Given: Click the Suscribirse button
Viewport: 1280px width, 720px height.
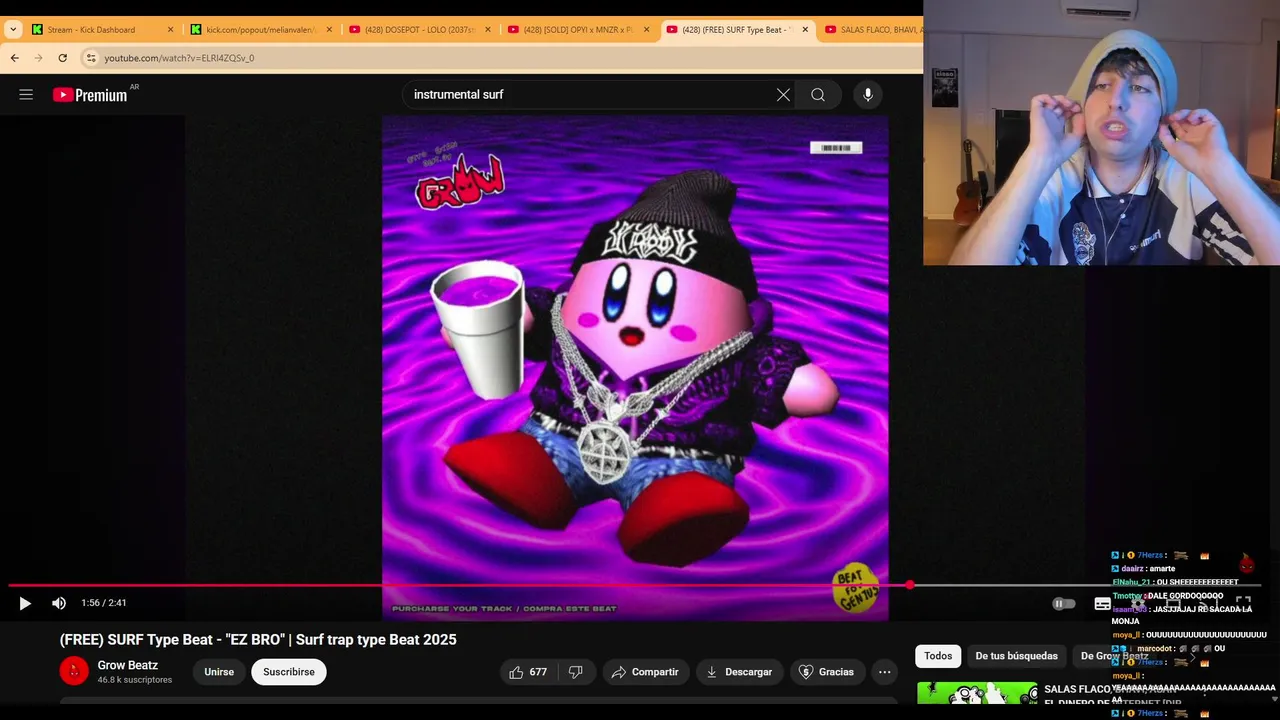Looking at the screenshot, I should point(289,672).
